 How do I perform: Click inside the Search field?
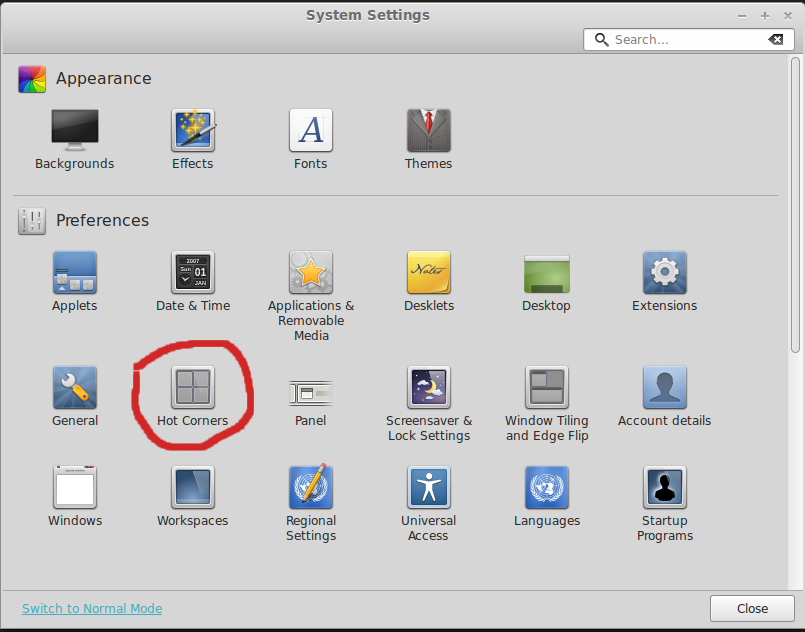coord(688,39)
